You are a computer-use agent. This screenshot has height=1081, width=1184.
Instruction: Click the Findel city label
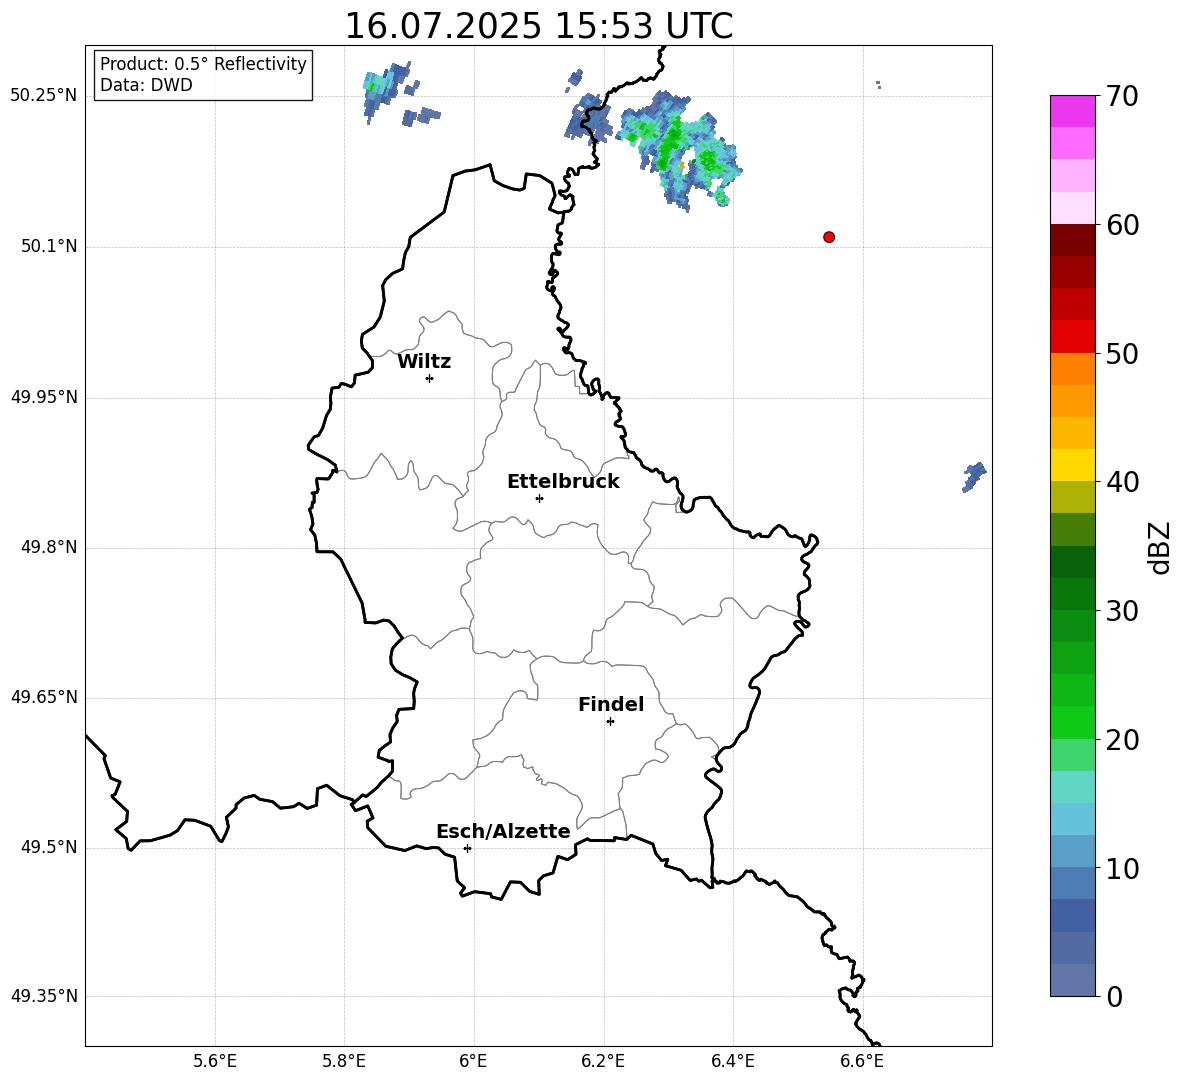[x=611, y=704]
